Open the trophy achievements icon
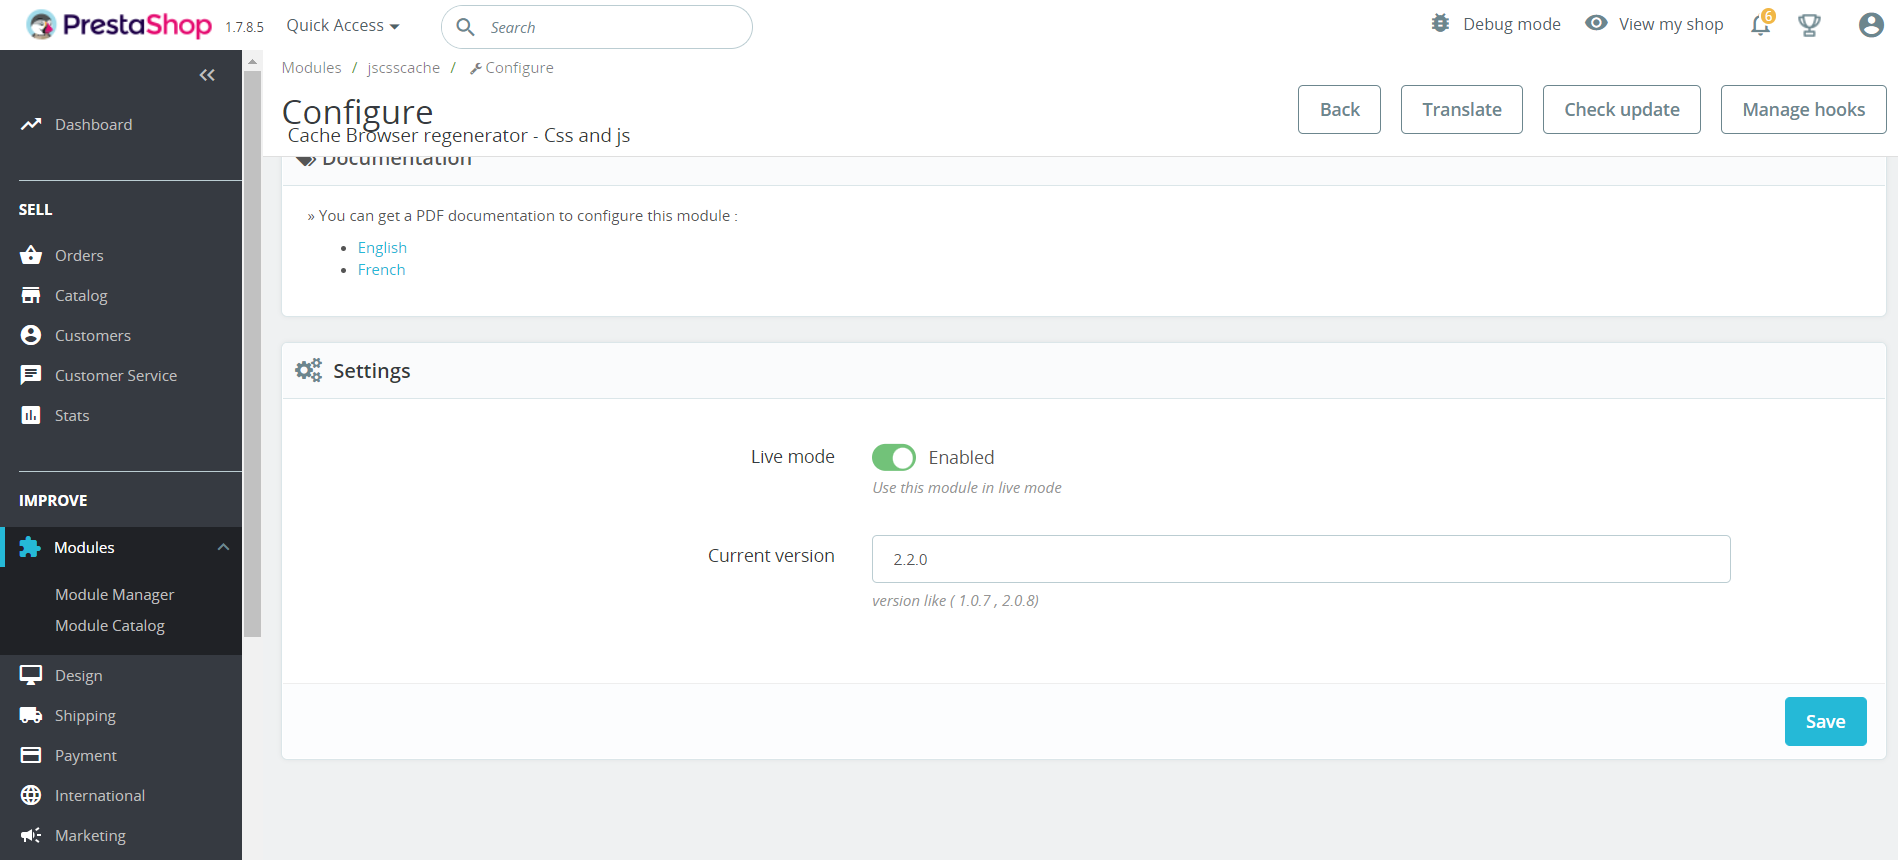1898x860 pixels. [x=1809, y=25]
